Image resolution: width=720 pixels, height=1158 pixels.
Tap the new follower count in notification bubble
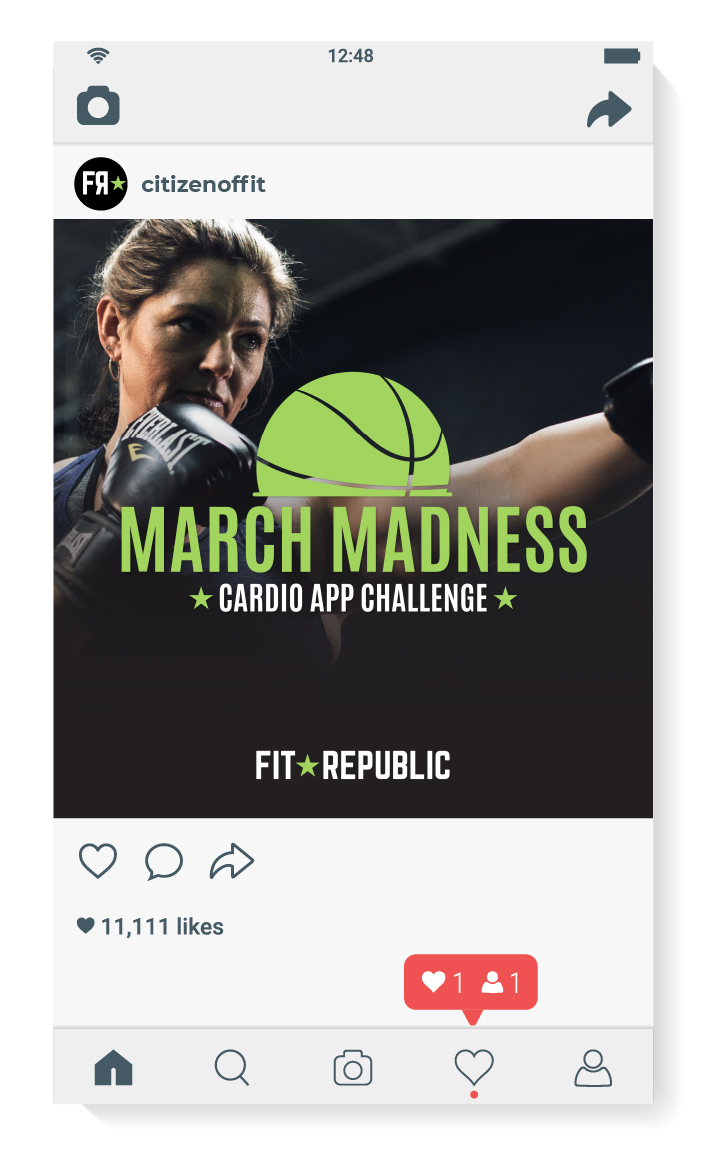tap(501, 982)
